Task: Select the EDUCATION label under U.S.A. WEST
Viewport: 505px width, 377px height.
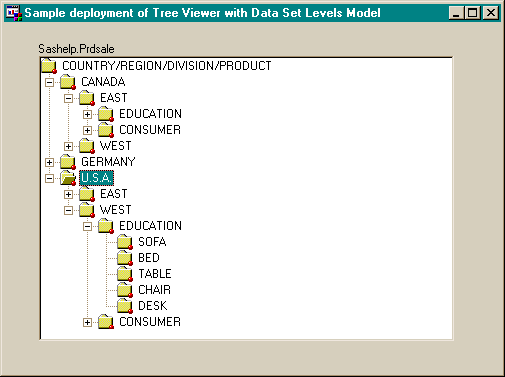Action: pos(150,226)
